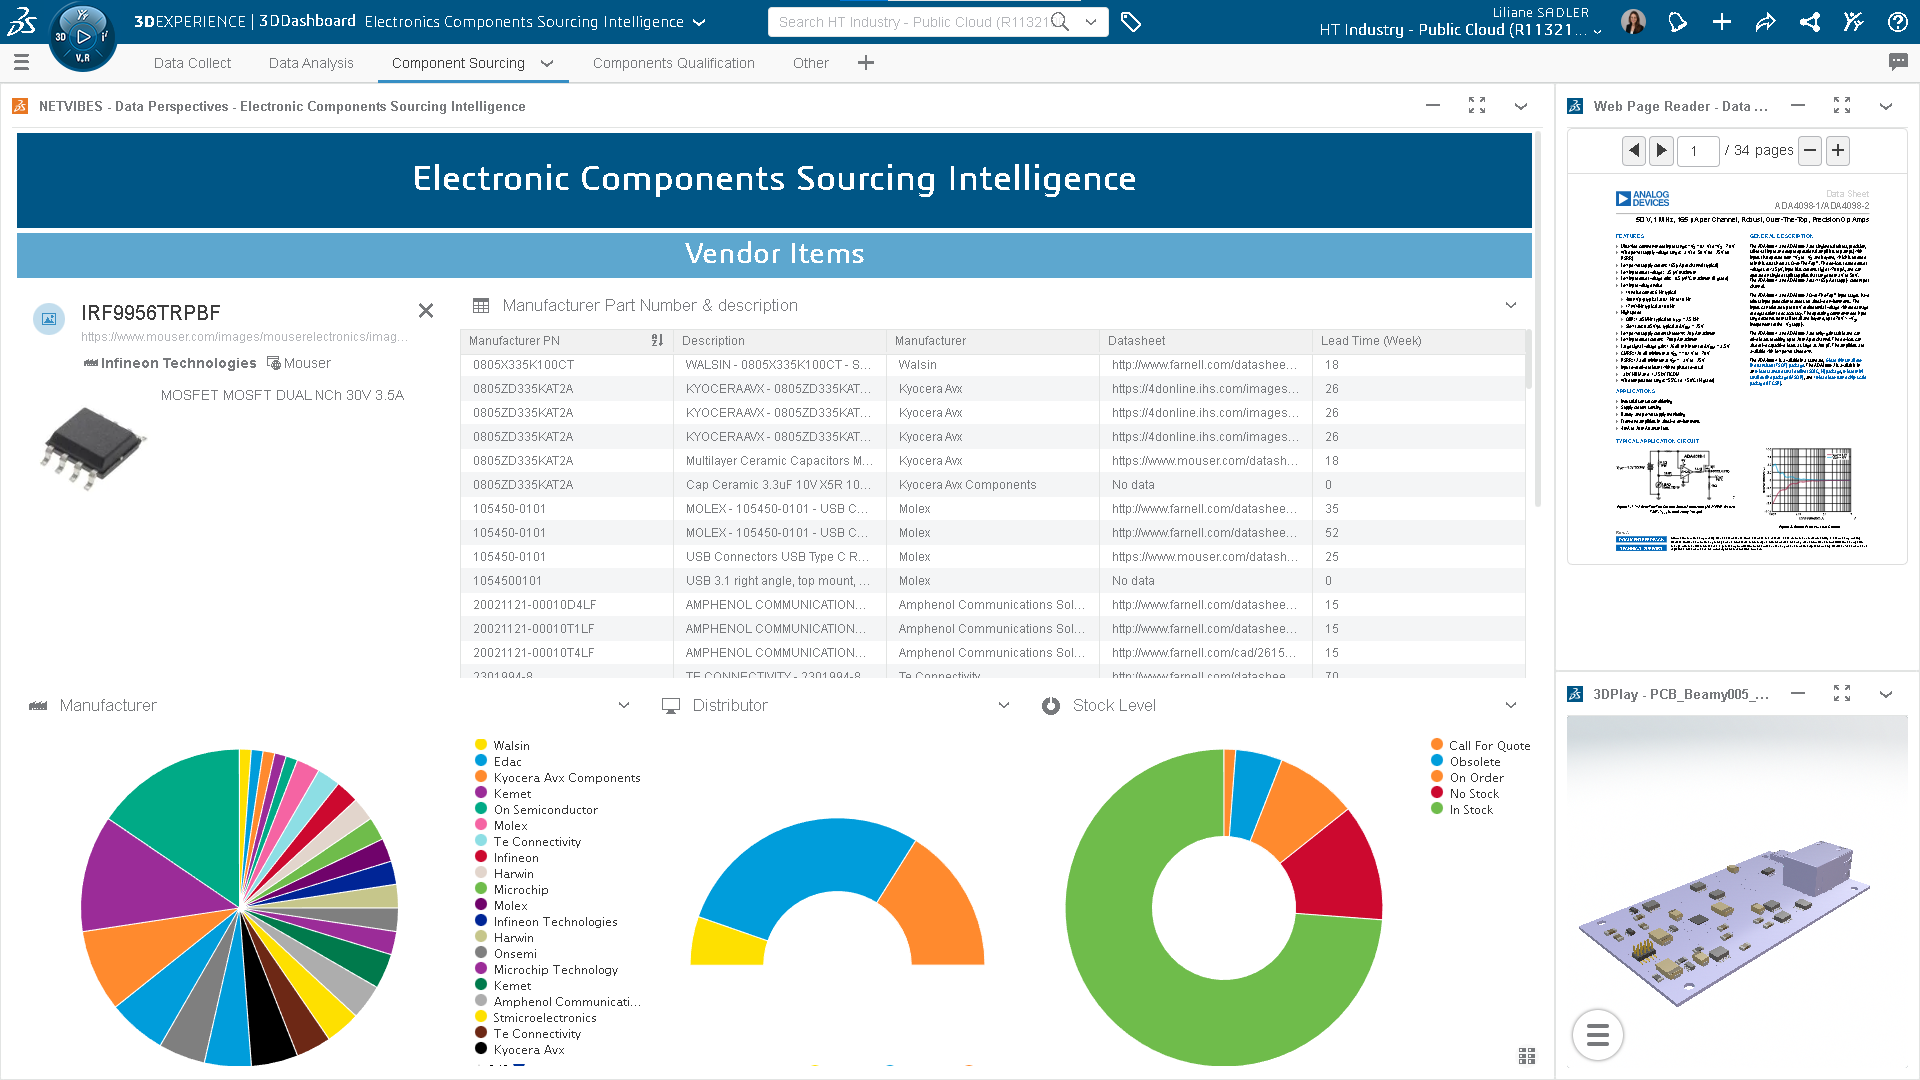Open the hamburger menu at left
The width and height of the screenshot is (1920, 1080).
tap(21, 62)
